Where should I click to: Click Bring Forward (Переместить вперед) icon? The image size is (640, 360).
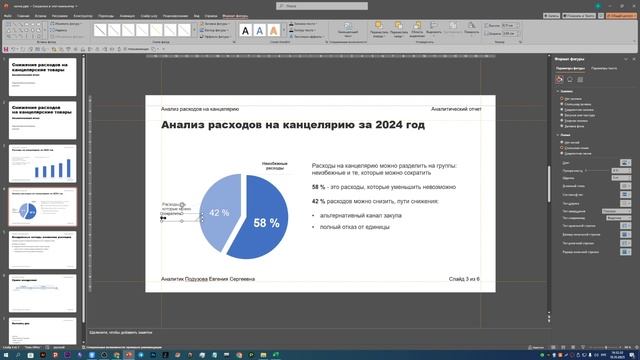(x=378, y=26)
